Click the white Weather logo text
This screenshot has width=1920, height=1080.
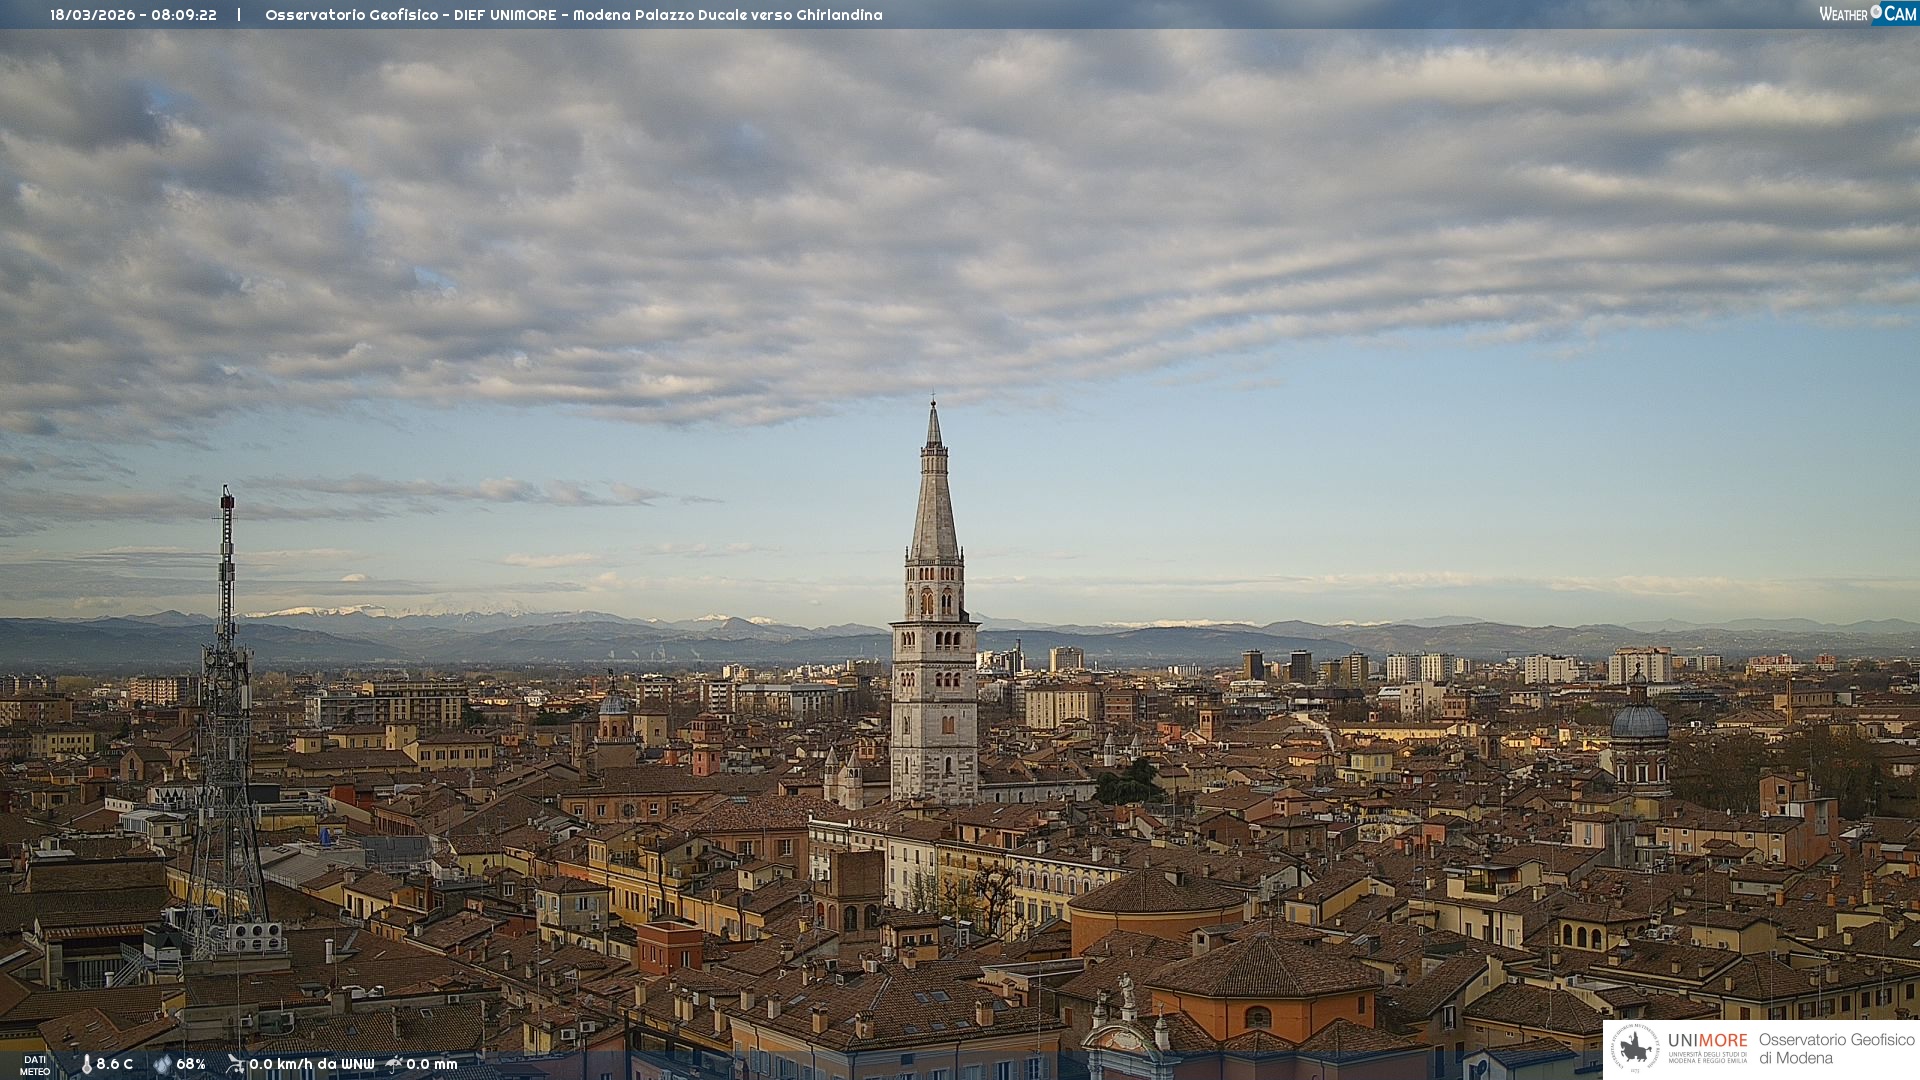[x=1843, y=14]
